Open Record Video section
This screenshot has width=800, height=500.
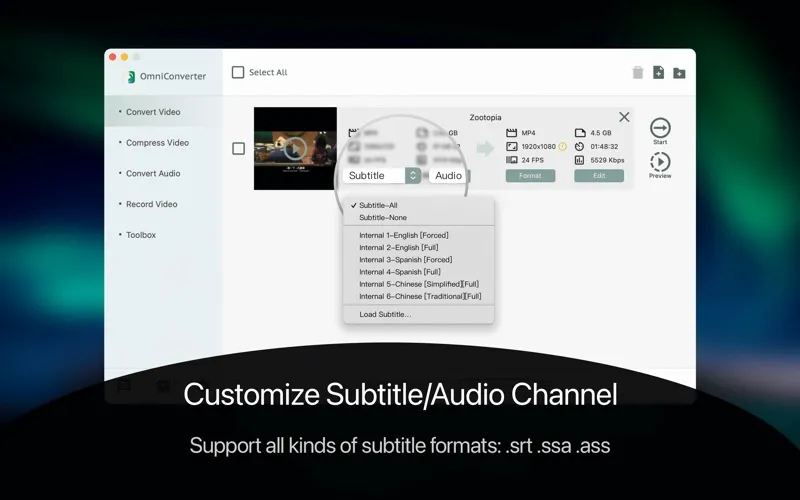click(x=163, y=204)
